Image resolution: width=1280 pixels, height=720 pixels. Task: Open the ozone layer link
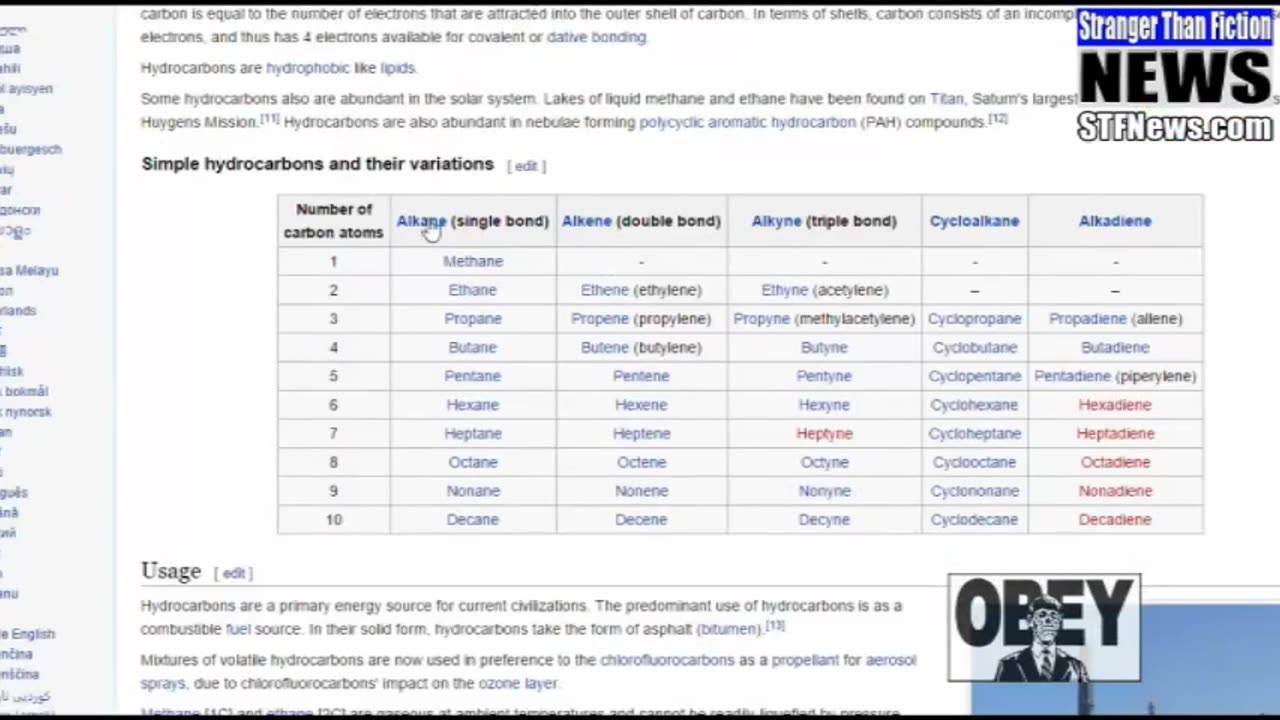[518, 683]
